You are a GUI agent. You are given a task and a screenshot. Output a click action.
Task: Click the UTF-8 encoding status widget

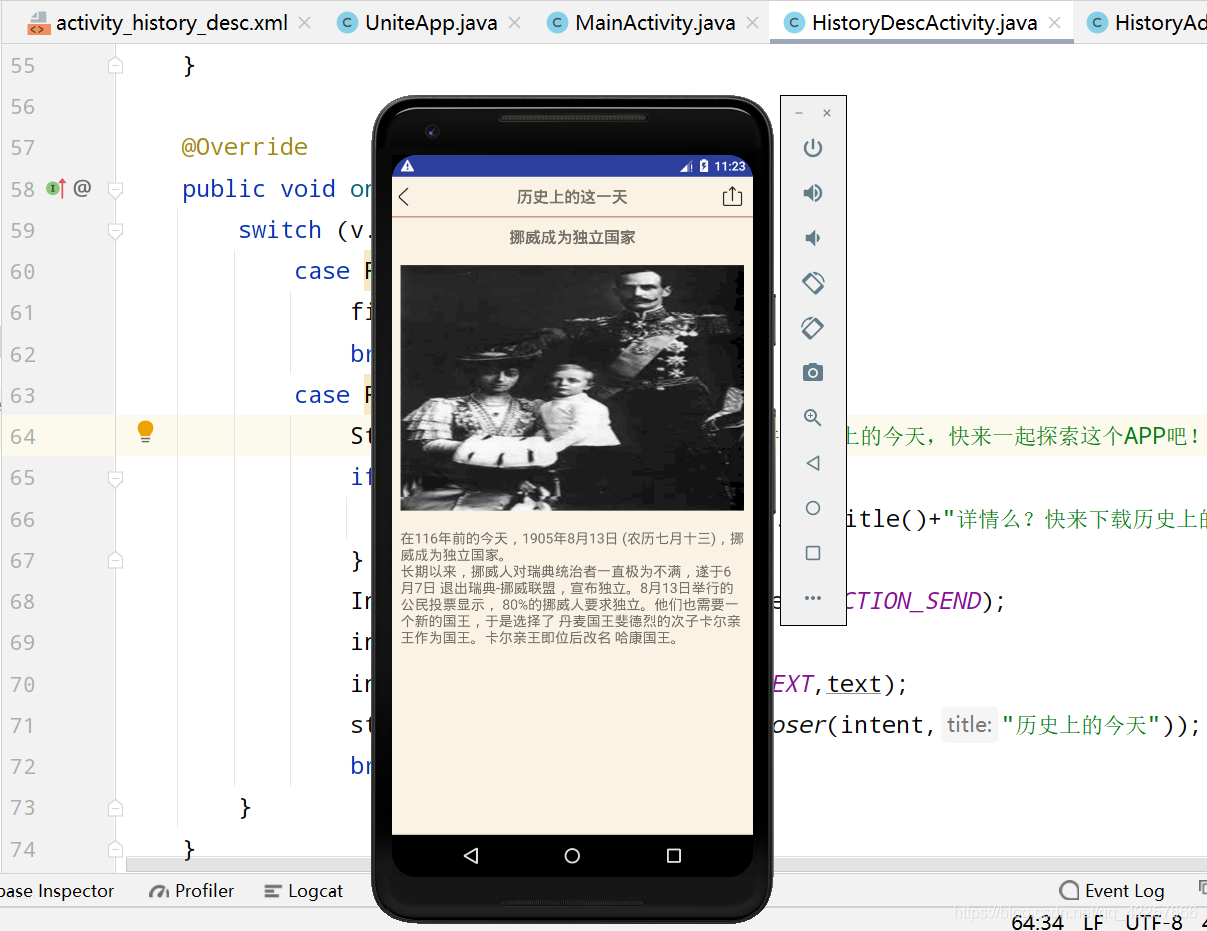[x=1153, y=922]
